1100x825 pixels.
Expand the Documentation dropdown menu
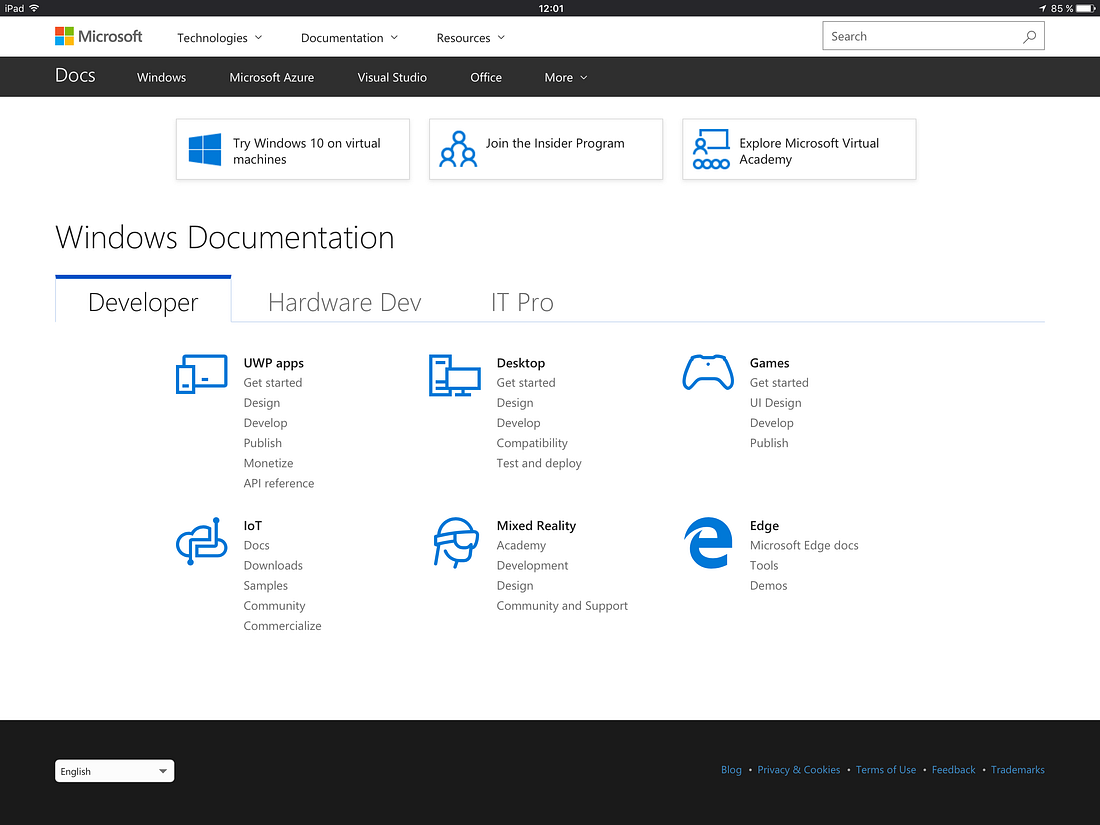coord(349,38)
